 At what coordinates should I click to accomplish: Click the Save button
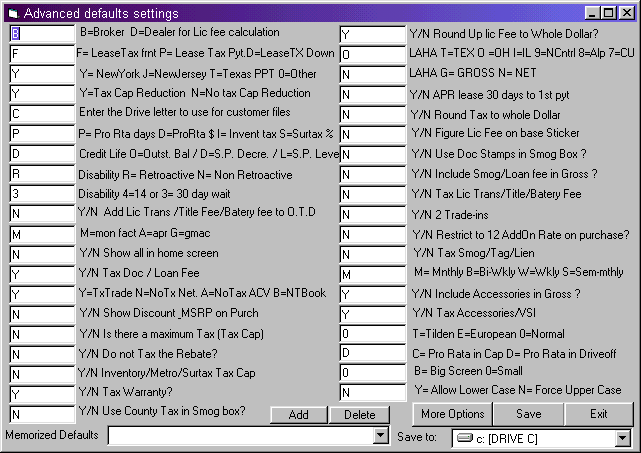[x=529, y=414]
